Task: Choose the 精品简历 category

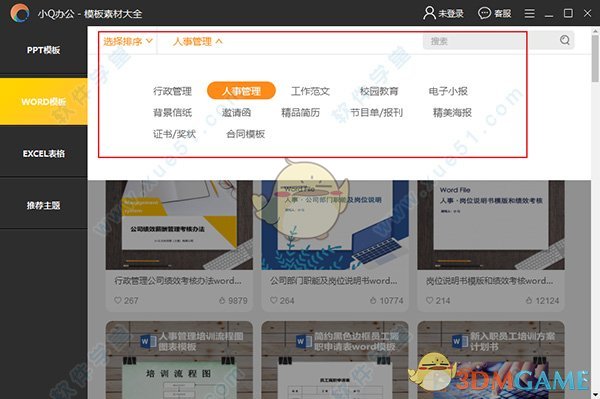Action: [300, 112]
